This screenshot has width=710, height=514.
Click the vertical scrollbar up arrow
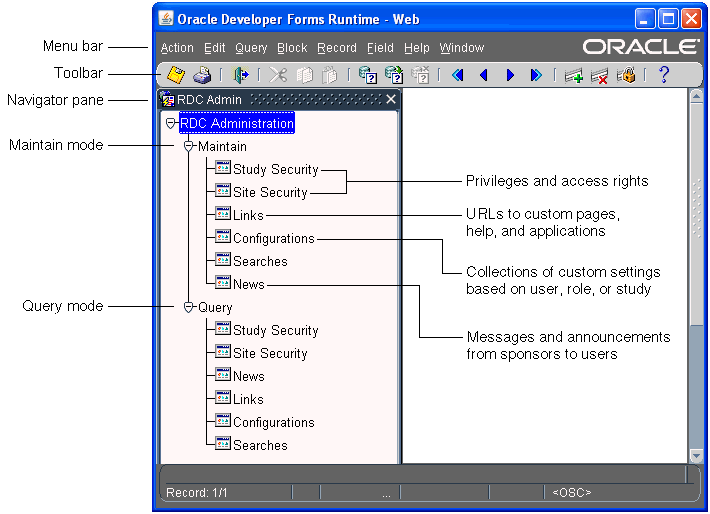coord(696,96)
